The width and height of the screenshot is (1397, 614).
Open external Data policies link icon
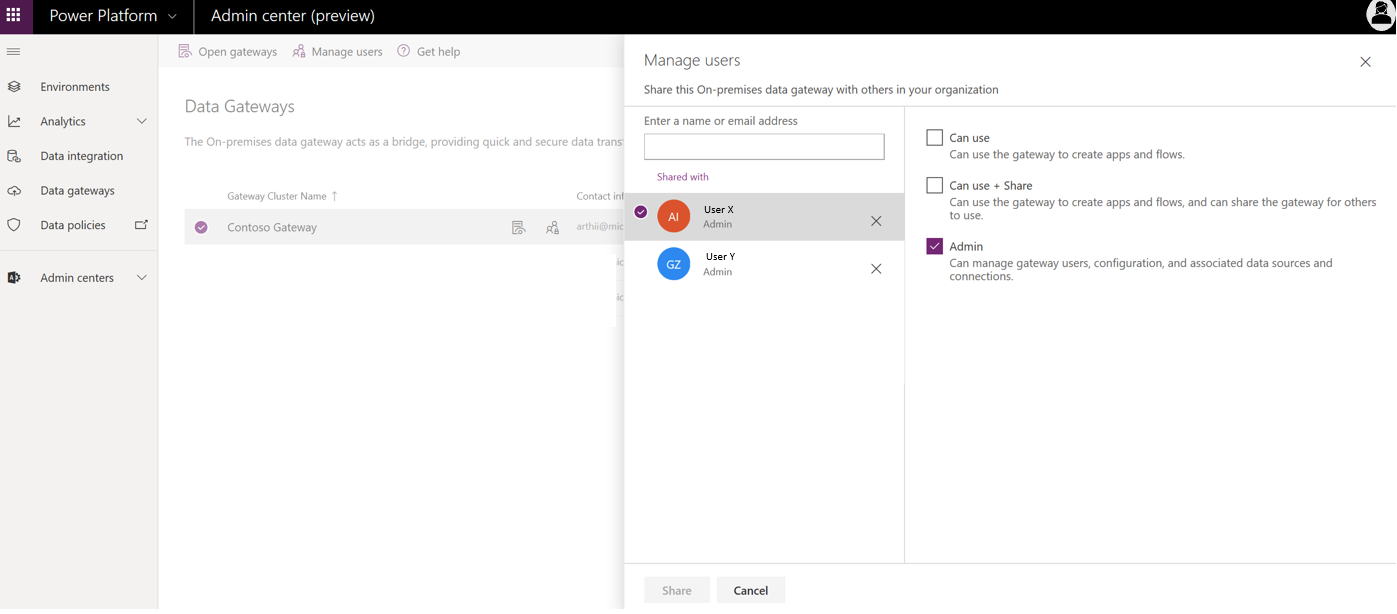point(141,225)
